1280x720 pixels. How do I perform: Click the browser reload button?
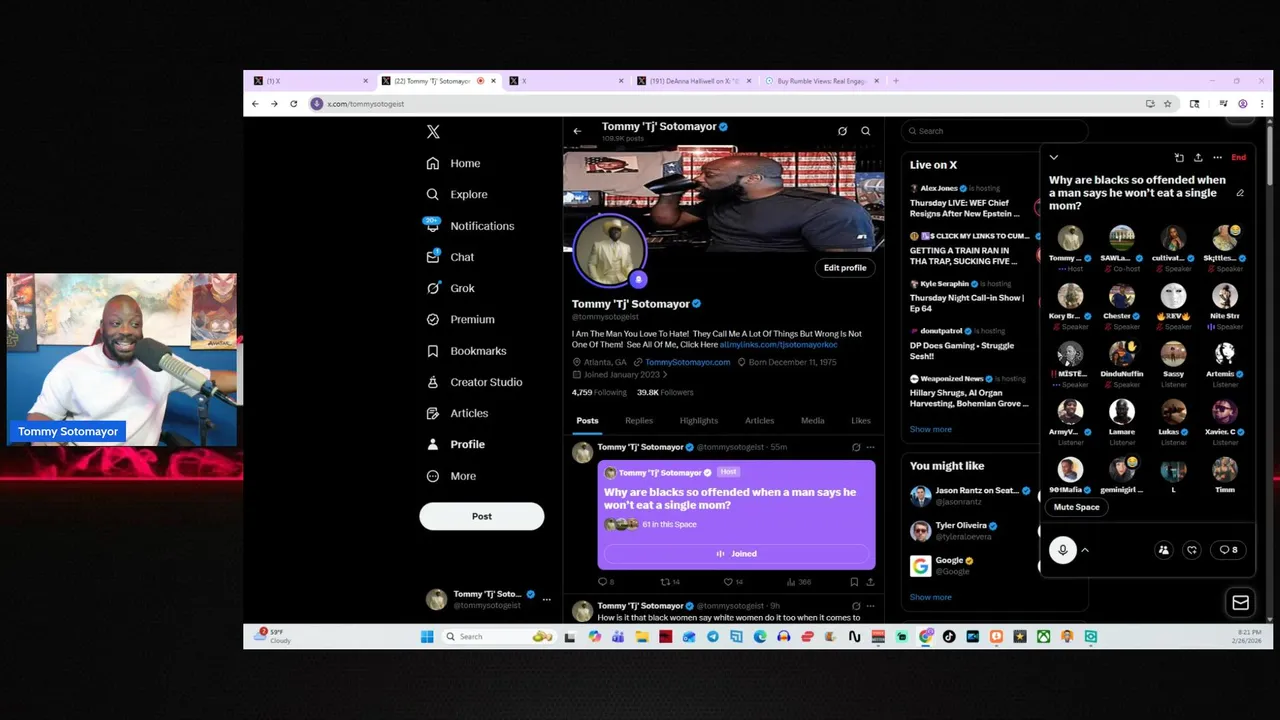293,104
